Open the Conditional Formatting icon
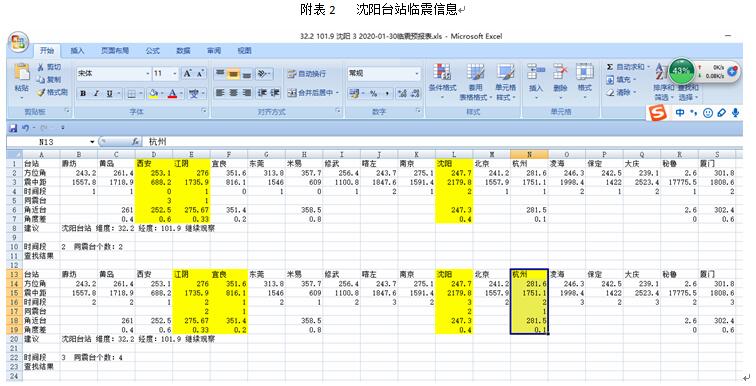This screenshot has height=386, width=756. [442, 72]
